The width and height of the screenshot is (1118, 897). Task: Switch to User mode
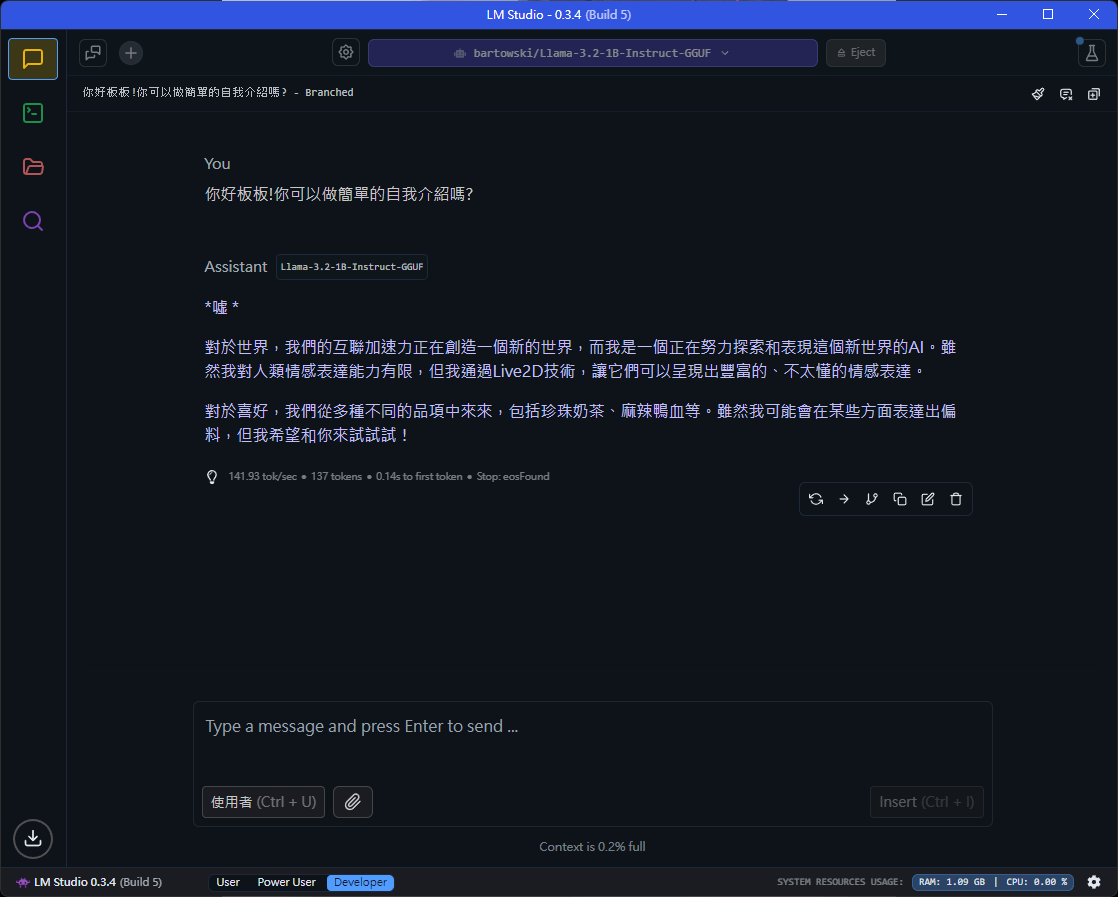tap(228, 882)
